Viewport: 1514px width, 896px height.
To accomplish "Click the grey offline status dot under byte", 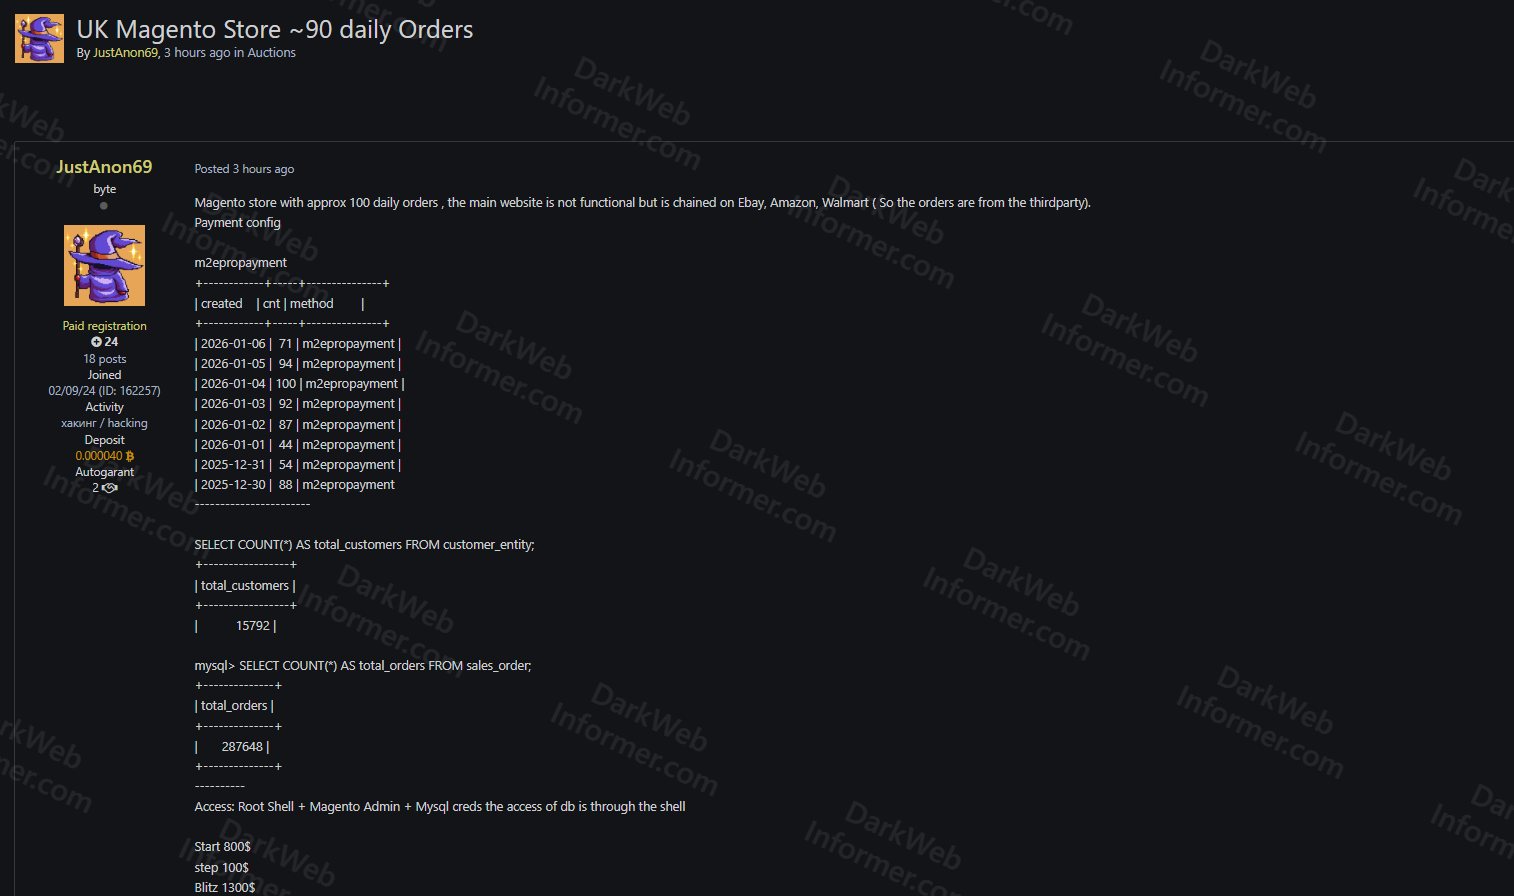I will [x=104, y=206].
